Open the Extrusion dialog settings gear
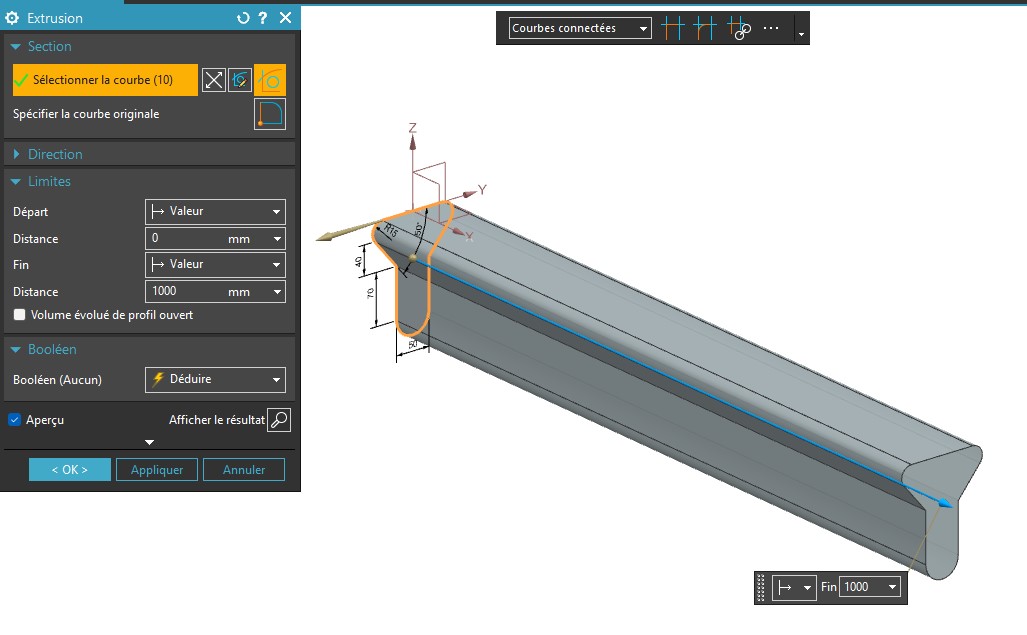Screen dimensions: 1027x635 (x=12, y=18)
